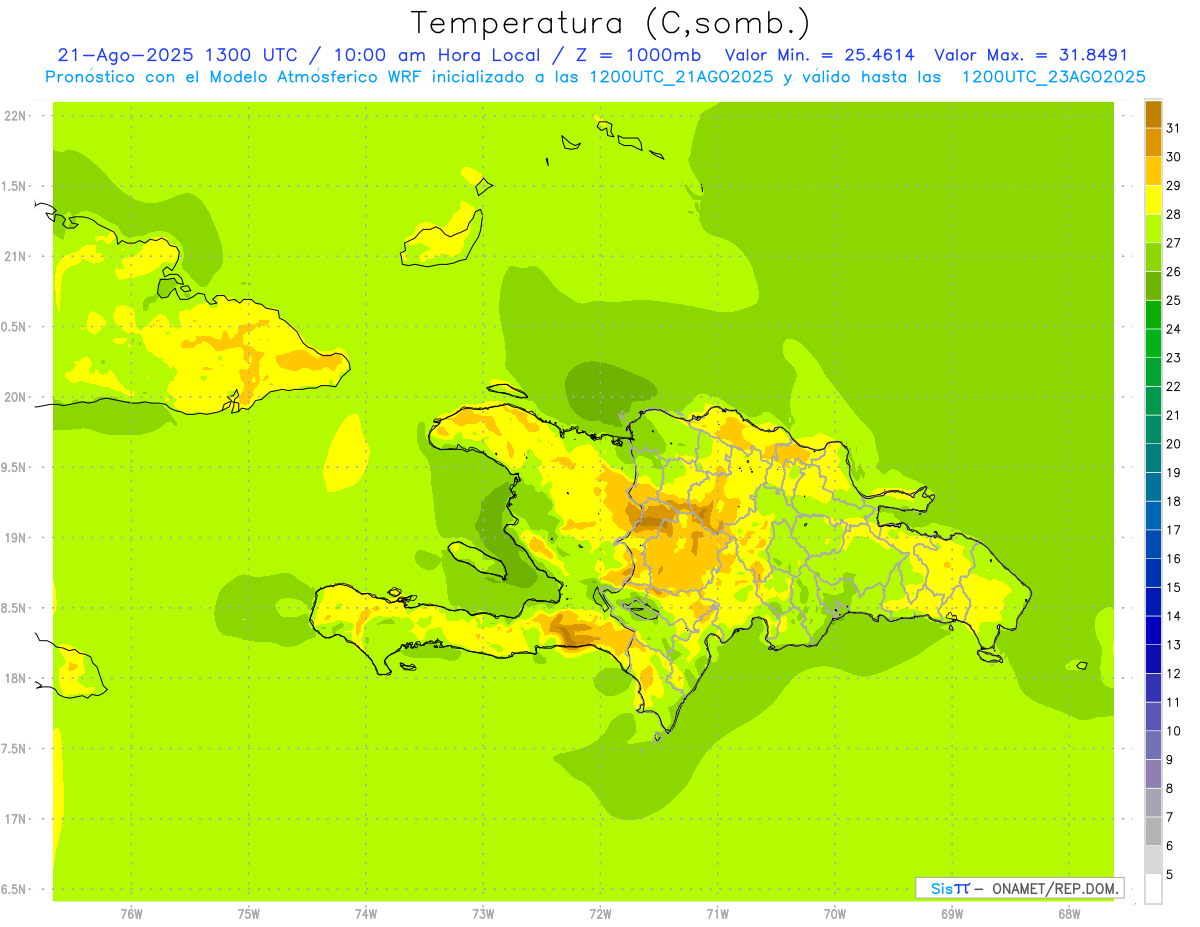Image resolution: width=1200 pixels, height=927 pixels.
Task: Click the gray swatch between 6 and 7
Action: point(1153,832)
